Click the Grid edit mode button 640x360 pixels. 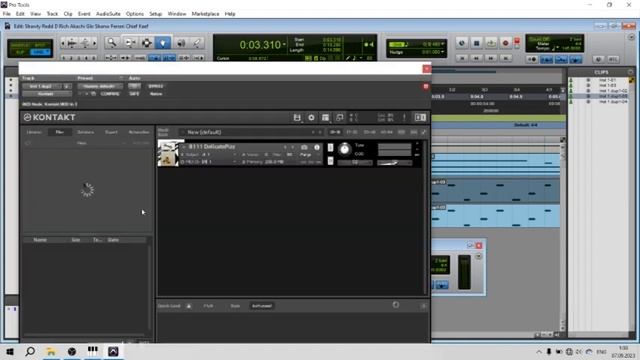[x=40, y=52]
